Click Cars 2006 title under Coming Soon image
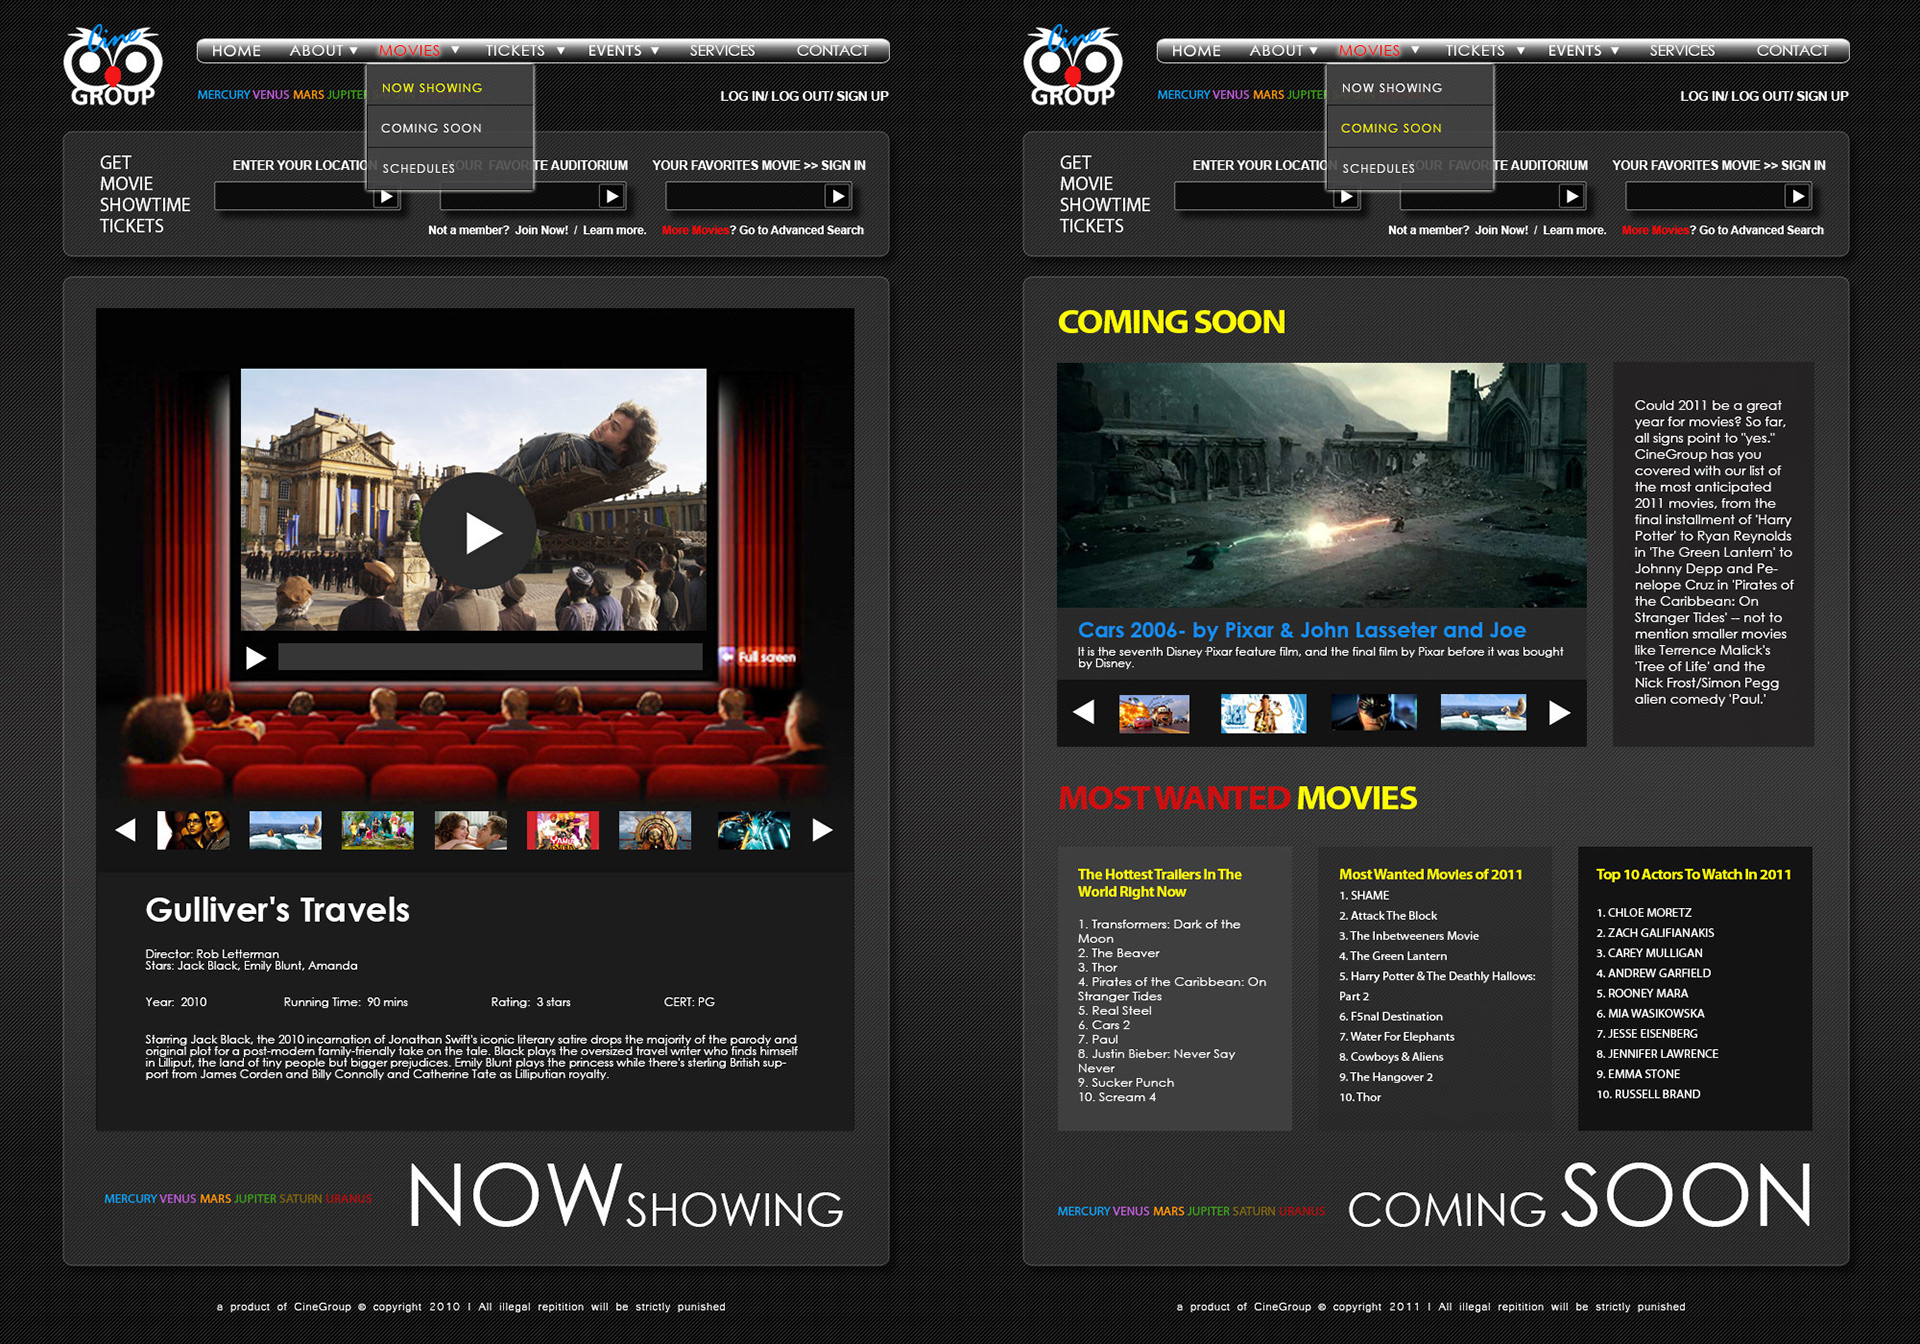 pyautogui.click(x=1302, y=630)
